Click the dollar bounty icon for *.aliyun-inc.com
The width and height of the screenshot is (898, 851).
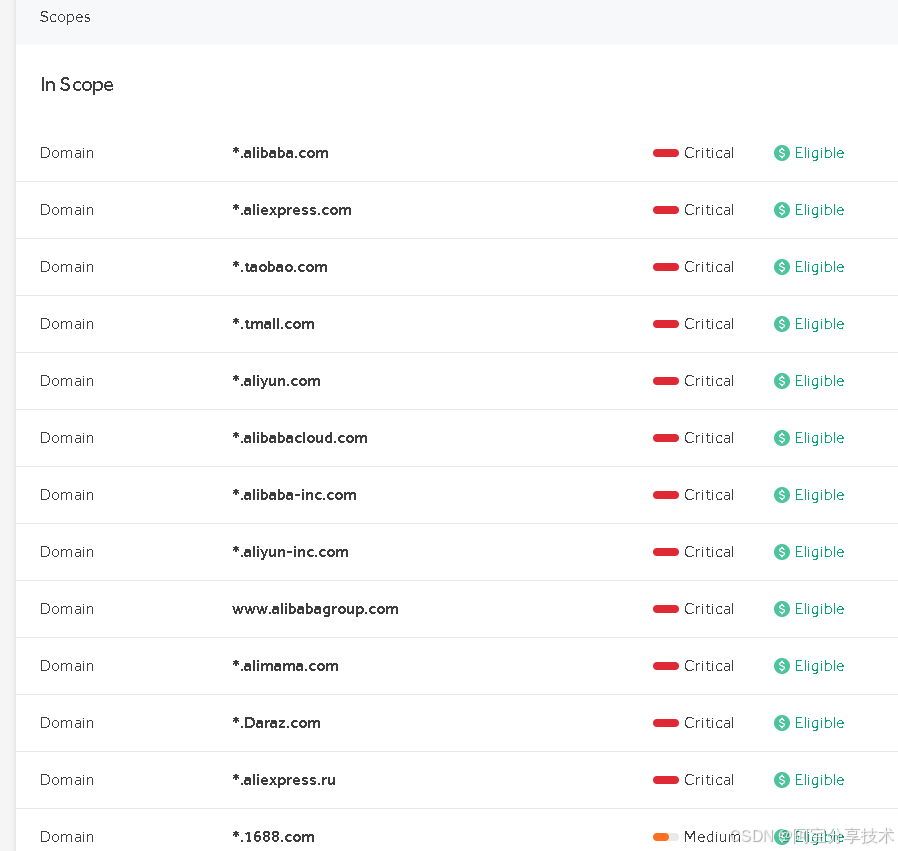(x=781, y=551)
